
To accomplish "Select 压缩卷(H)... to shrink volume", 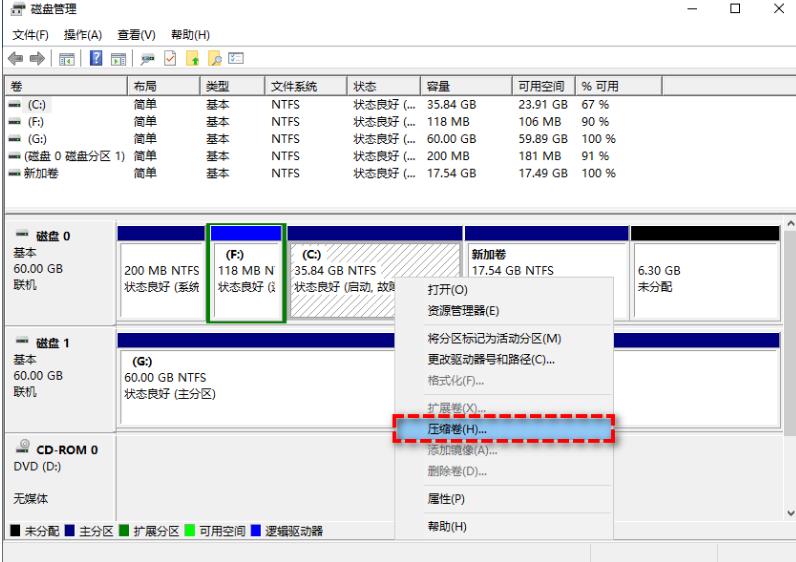I will 504,429.
